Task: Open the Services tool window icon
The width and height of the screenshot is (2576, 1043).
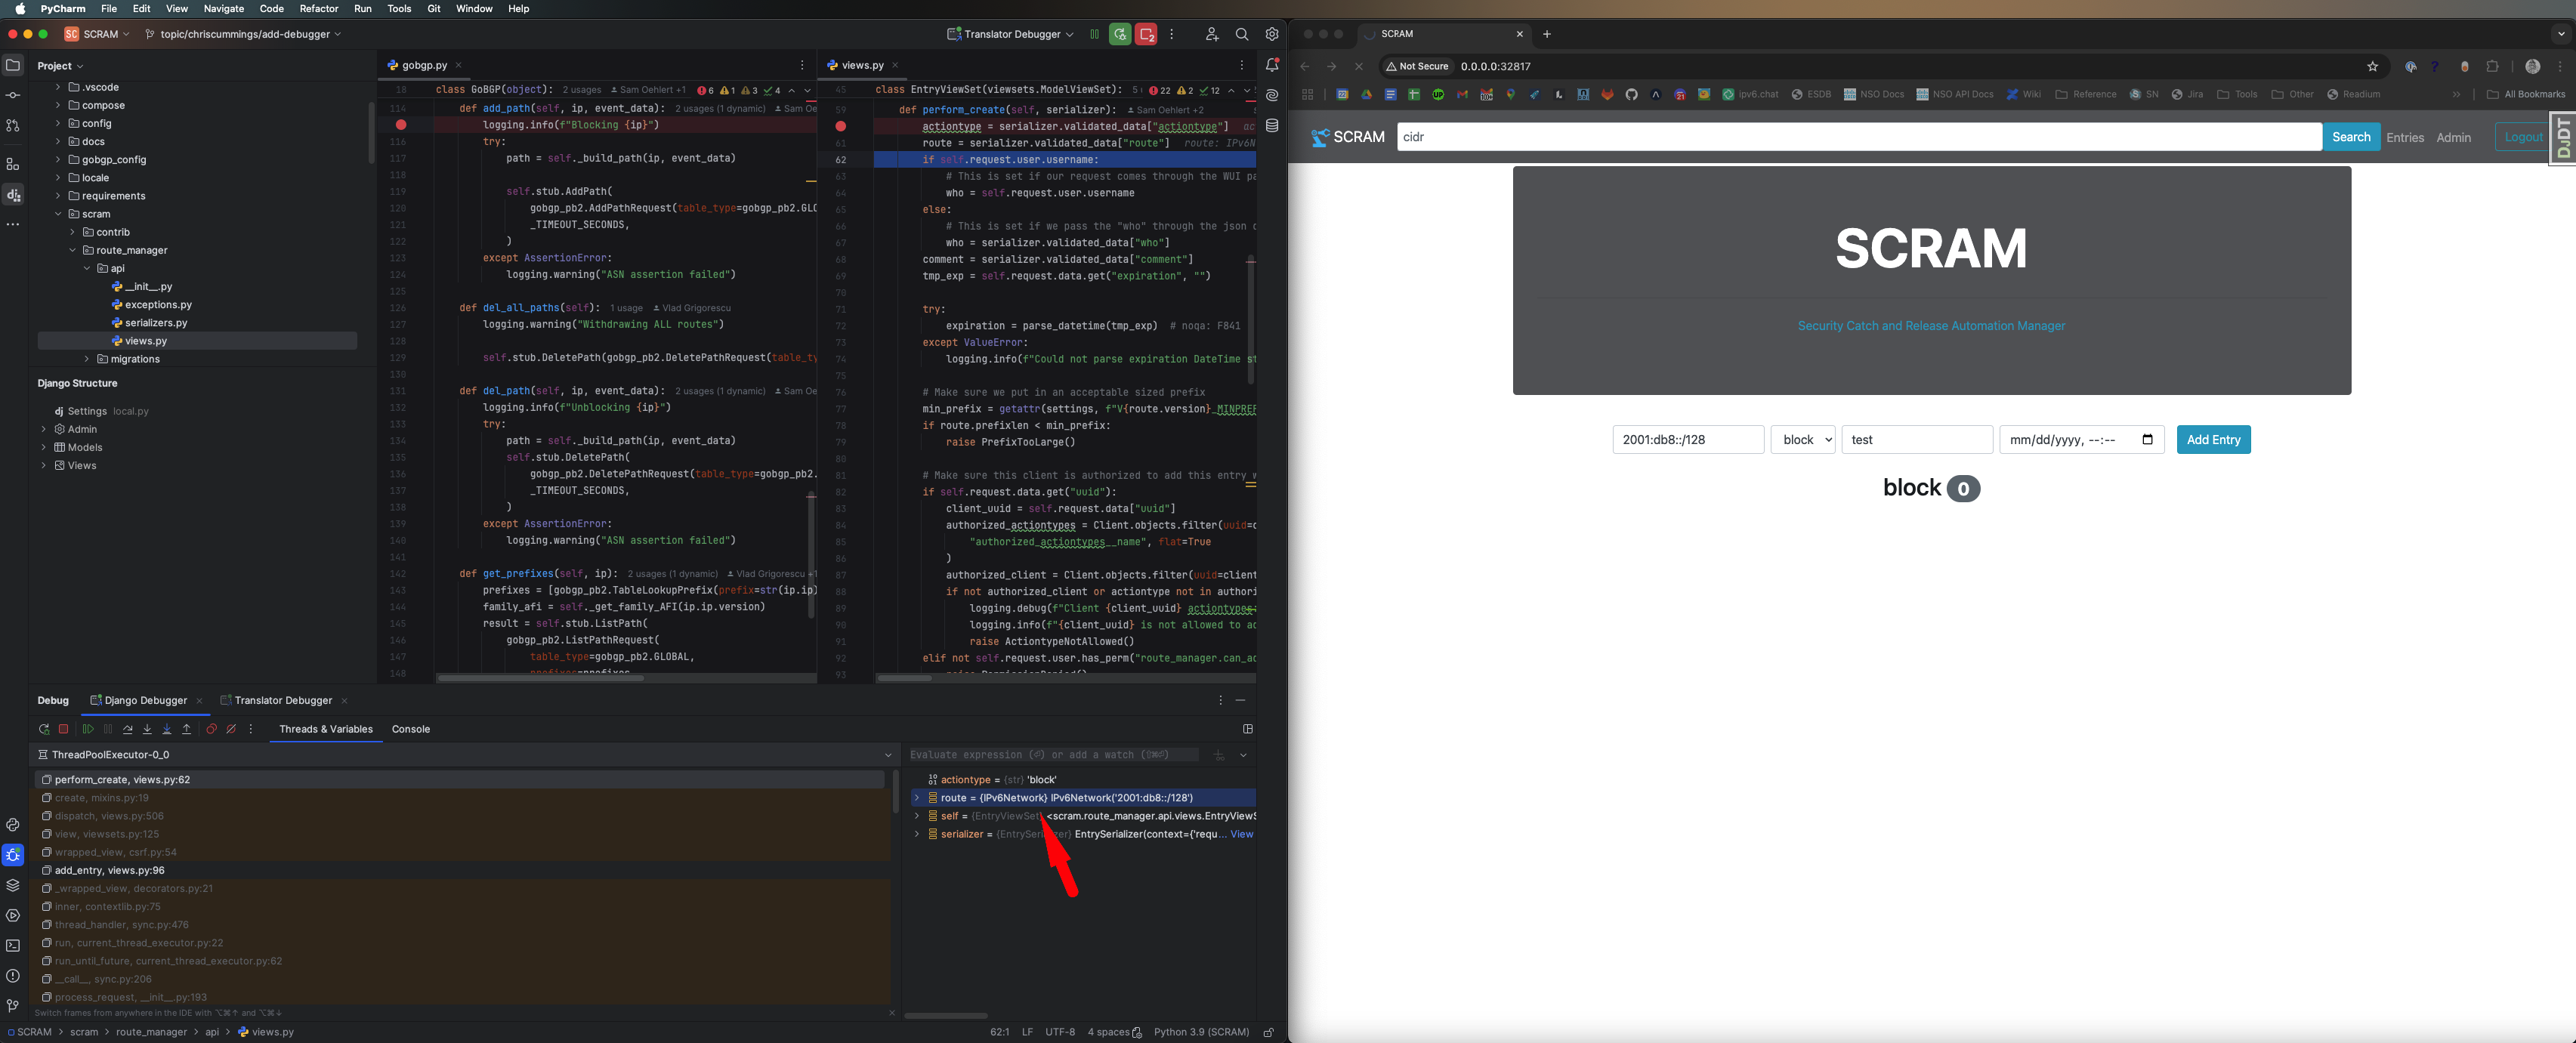Action: click(13, 915)
